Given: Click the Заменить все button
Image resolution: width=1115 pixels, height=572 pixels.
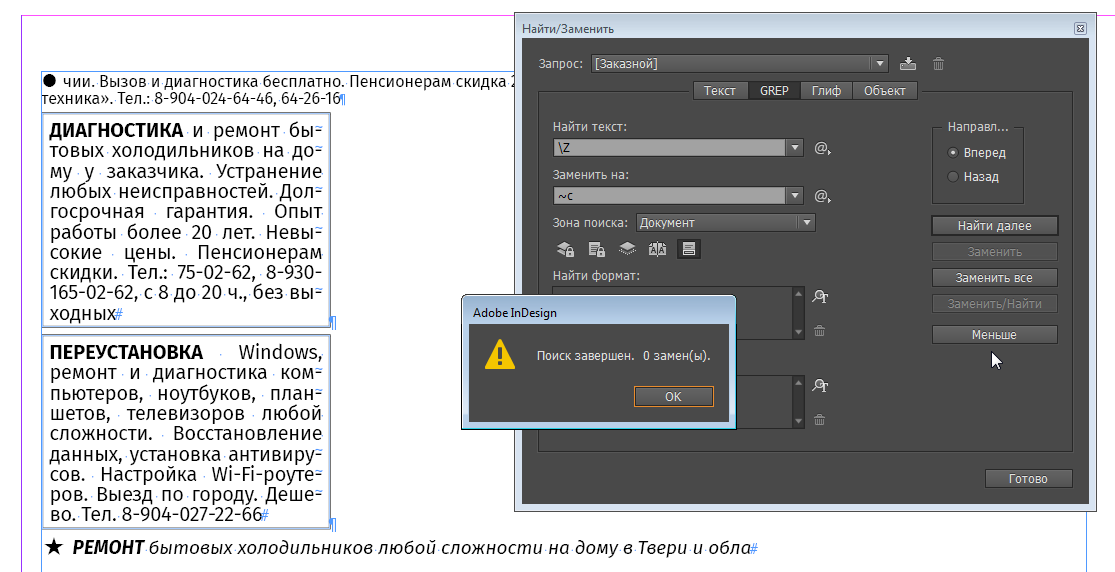Looking at the screenshot, I should point(994,278).
